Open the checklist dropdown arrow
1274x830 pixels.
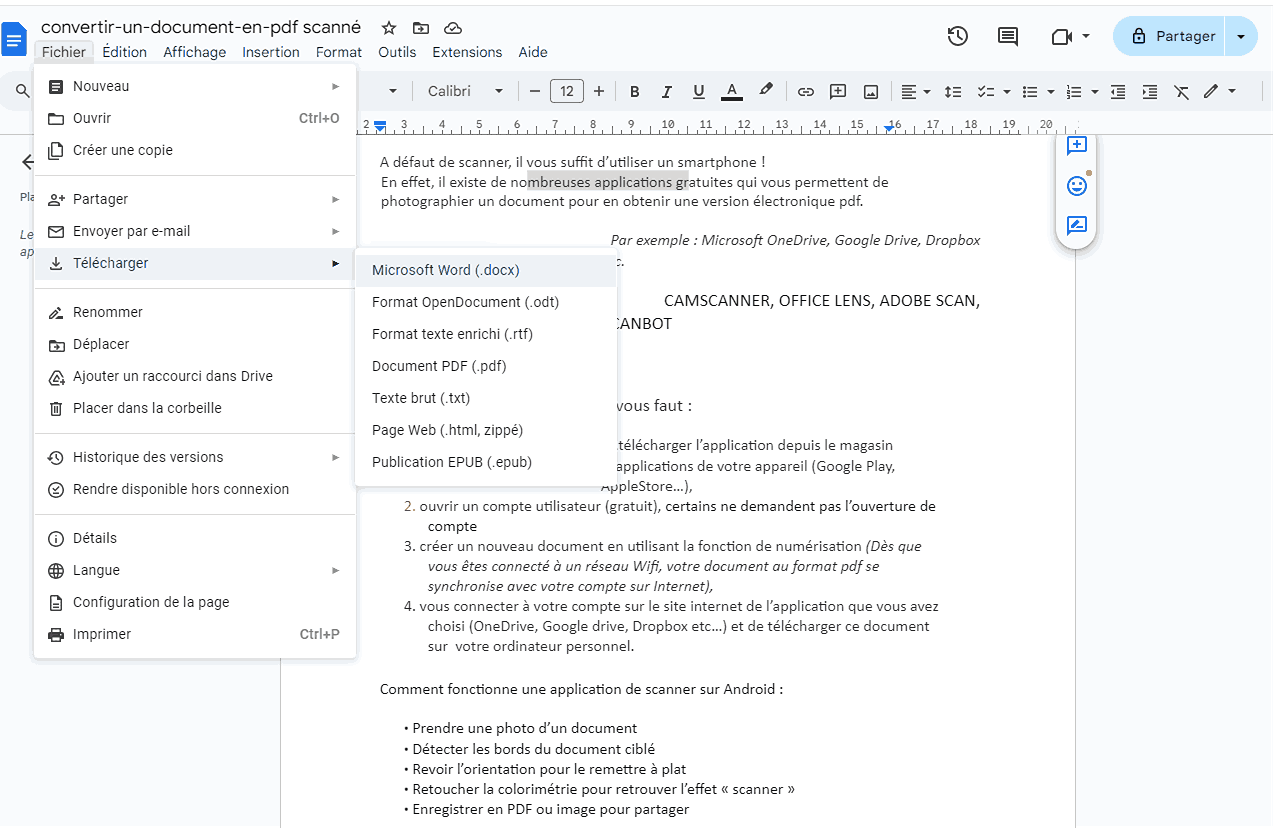[1007, 91]
